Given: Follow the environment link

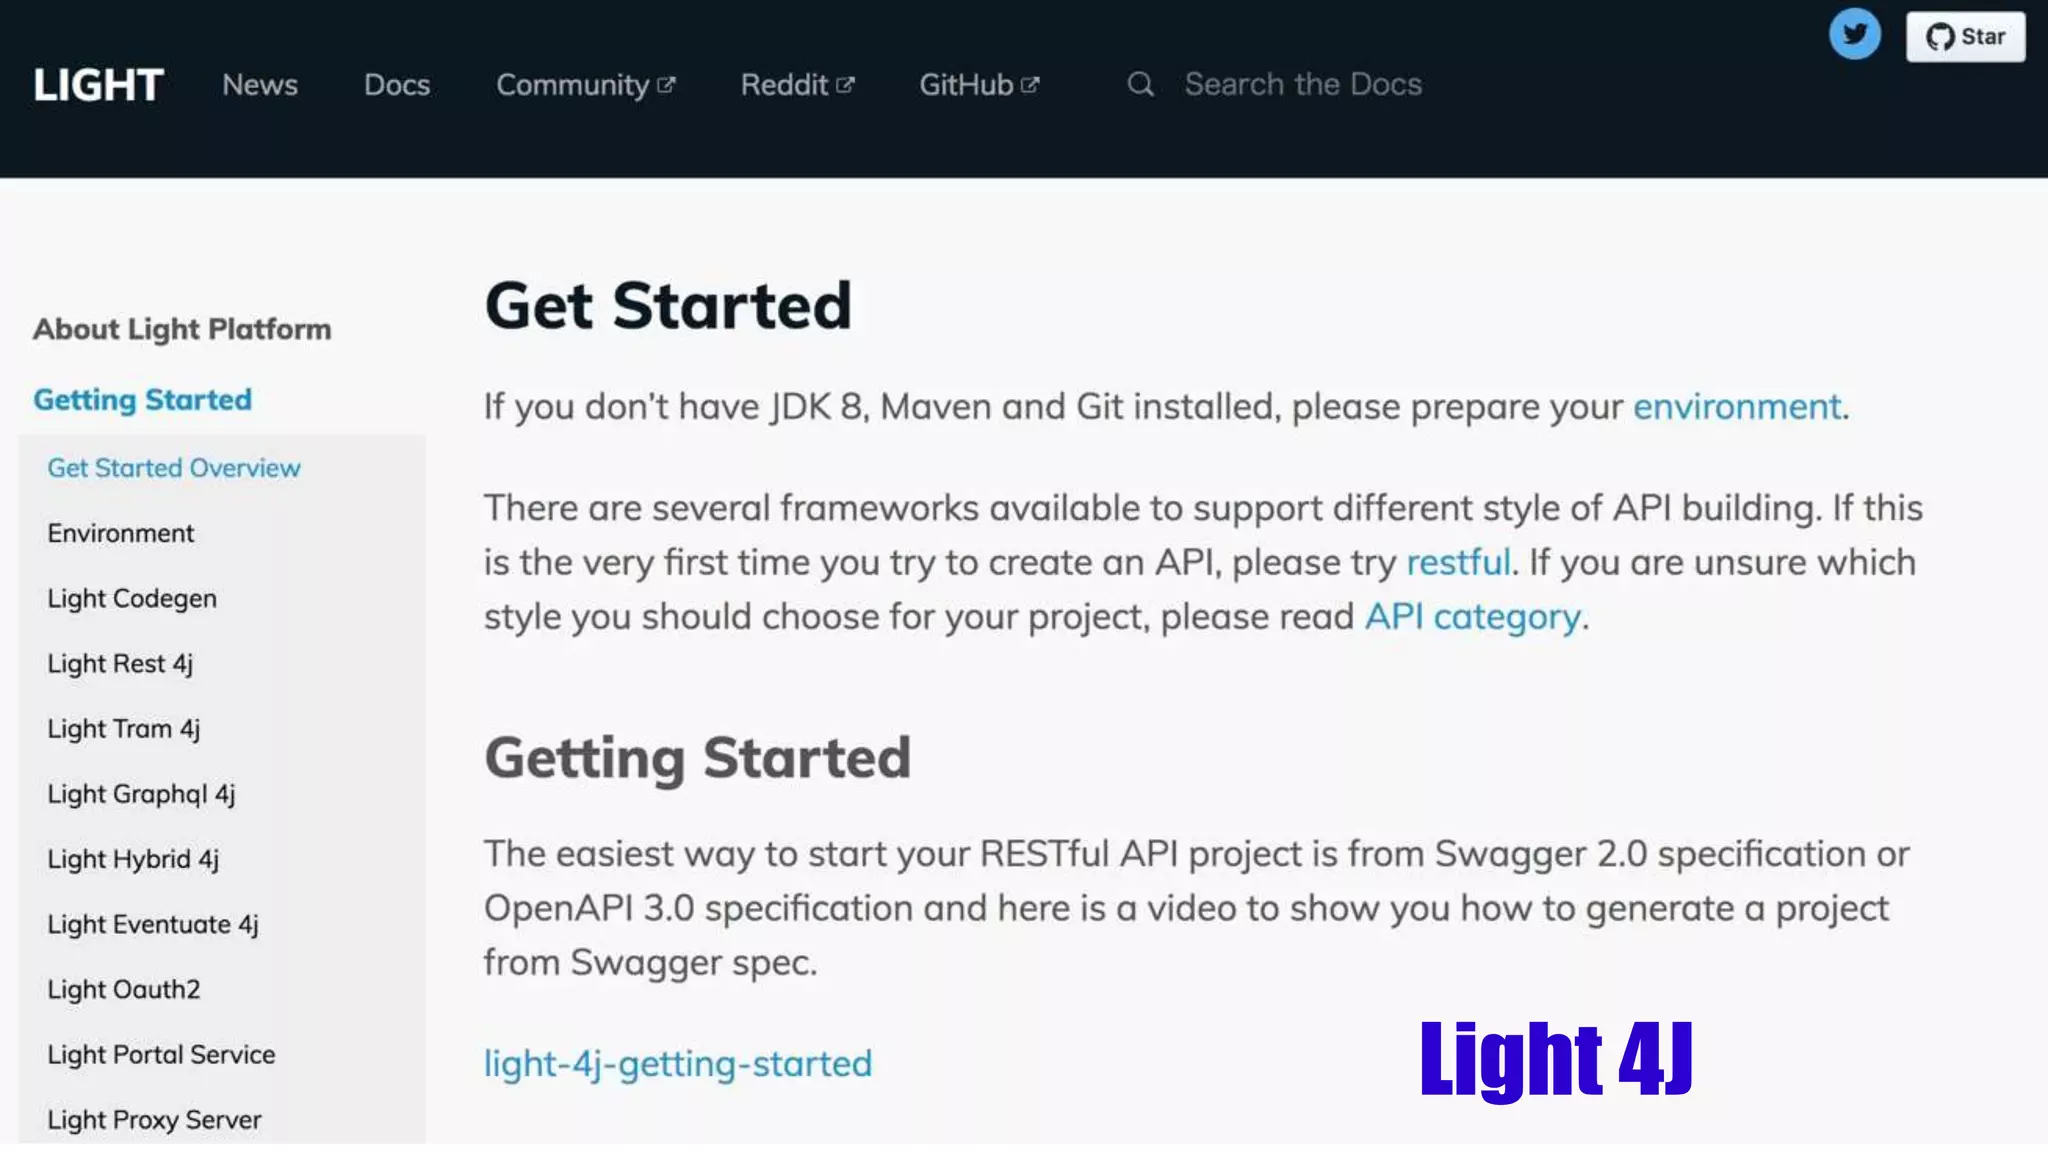Looking at the screenshot, I should pyautogui.click(x=1737, y=407).
